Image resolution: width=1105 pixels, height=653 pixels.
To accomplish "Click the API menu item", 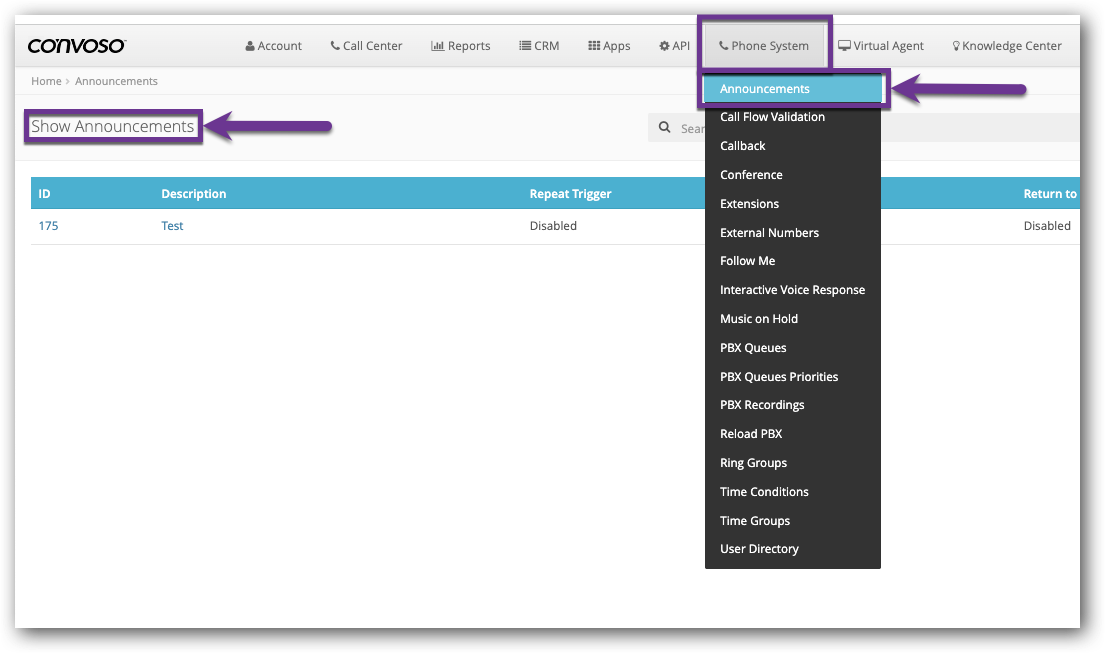I will 674,46.
